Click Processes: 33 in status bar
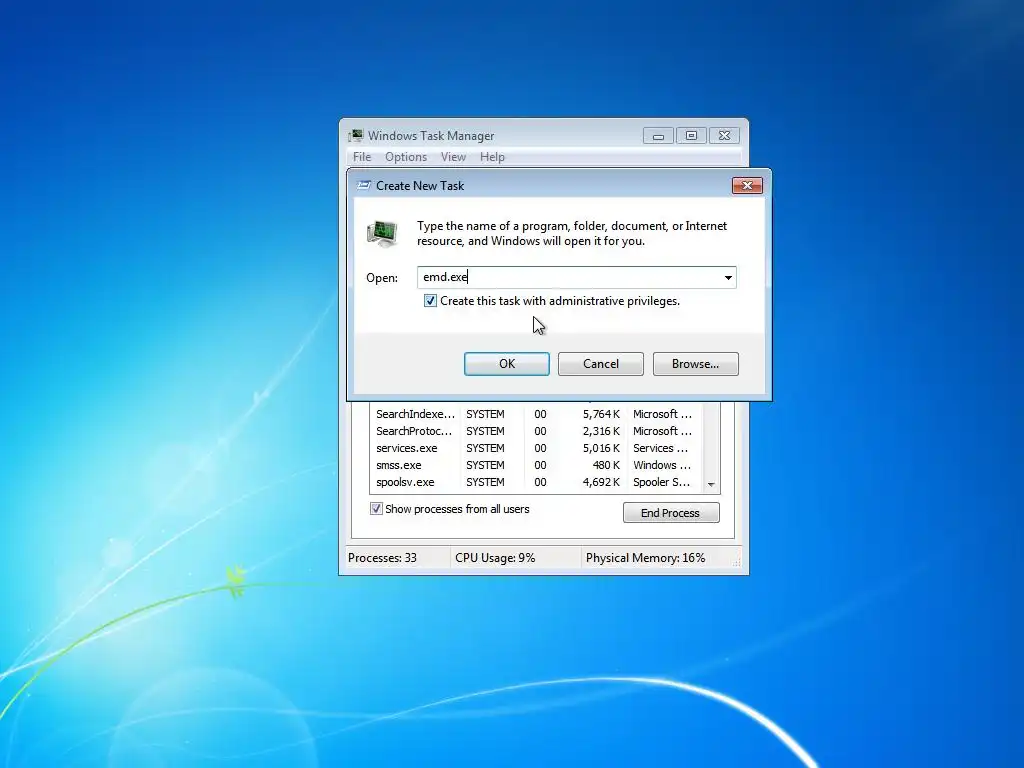The height and width of the screenshot is (768, 1024). pos(382,558)
